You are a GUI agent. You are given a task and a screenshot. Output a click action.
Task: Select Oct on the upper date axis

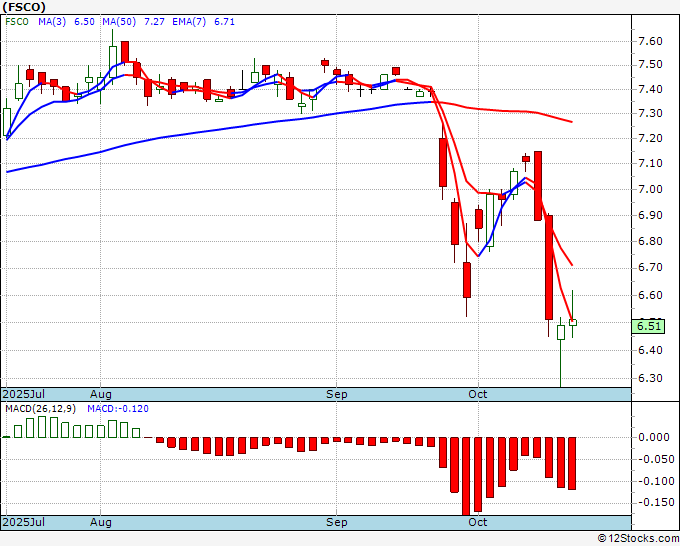[478, 395]
